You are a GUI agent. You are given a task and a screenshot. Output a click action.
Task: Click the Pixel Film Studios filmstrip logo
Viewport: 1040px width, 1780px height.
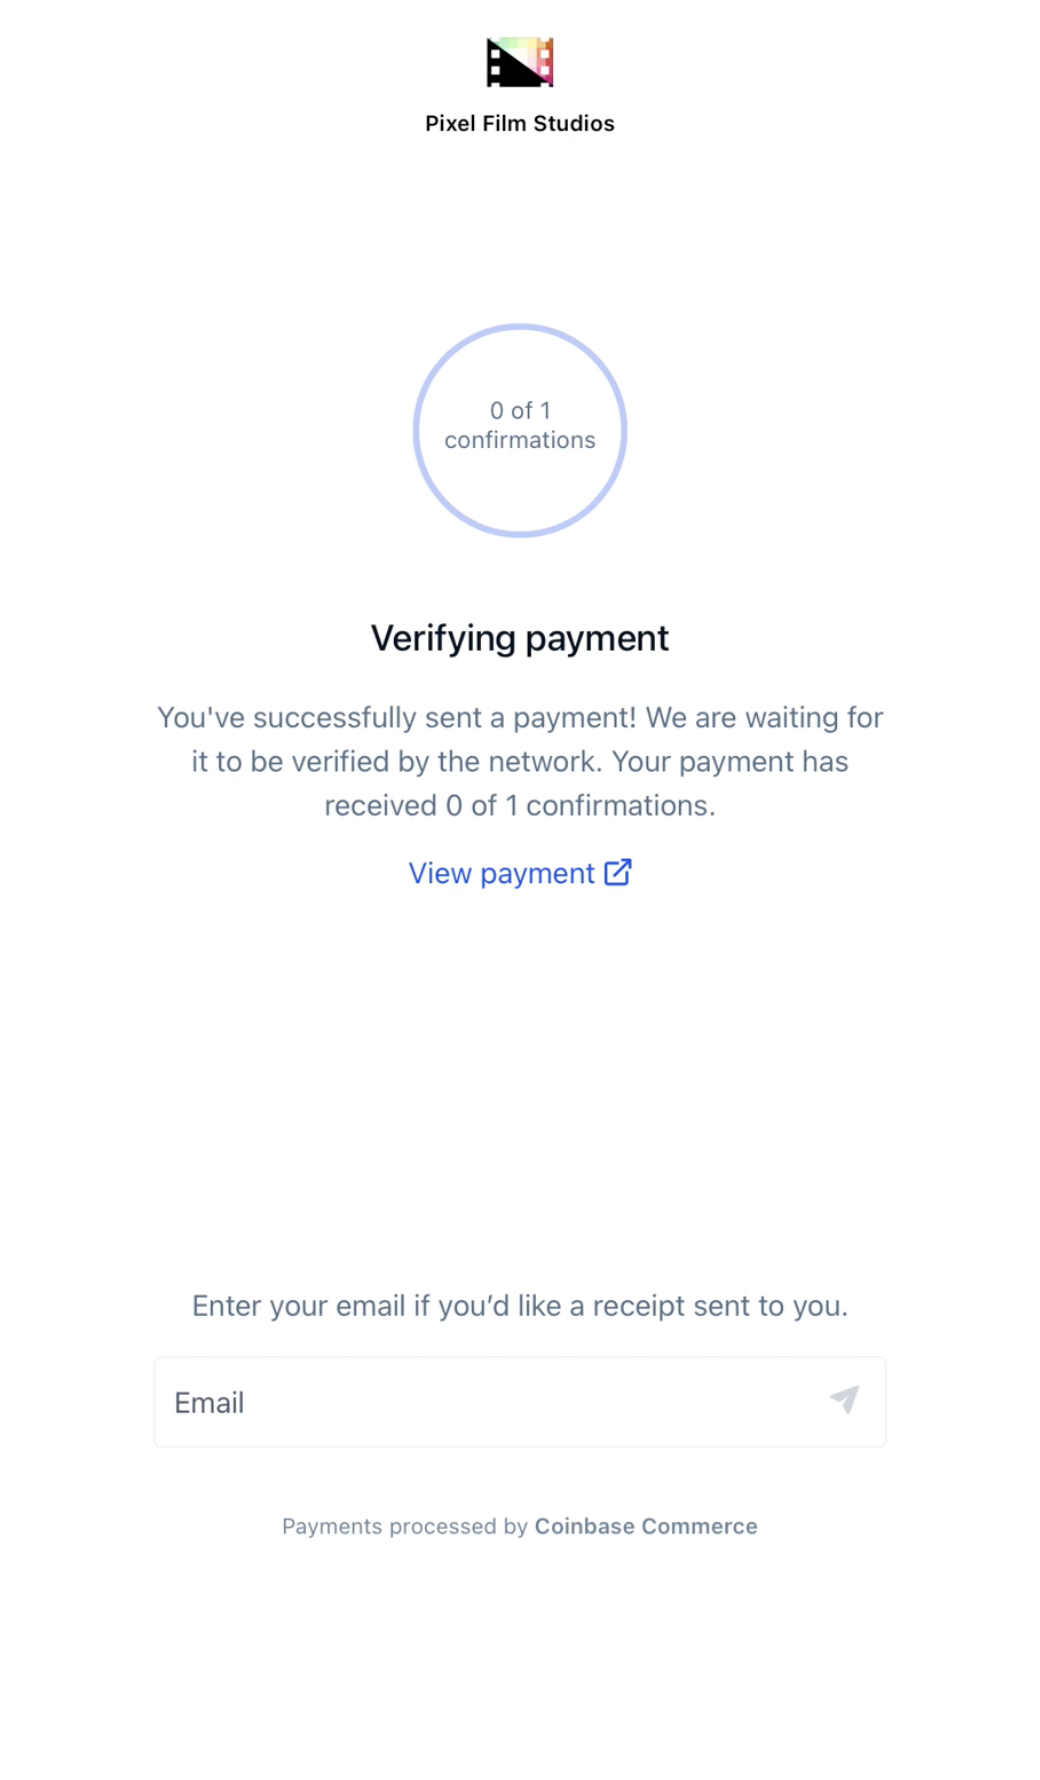[x=520, y=62]
